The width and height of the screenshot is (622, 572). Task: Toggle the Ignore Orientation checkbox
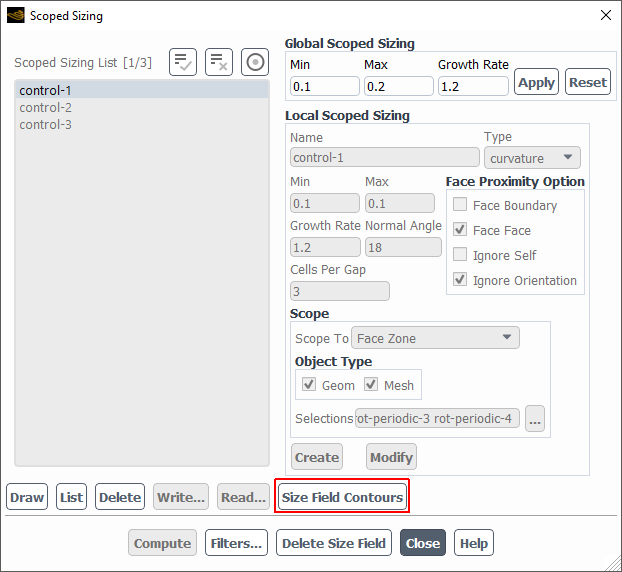click(460, 280)
